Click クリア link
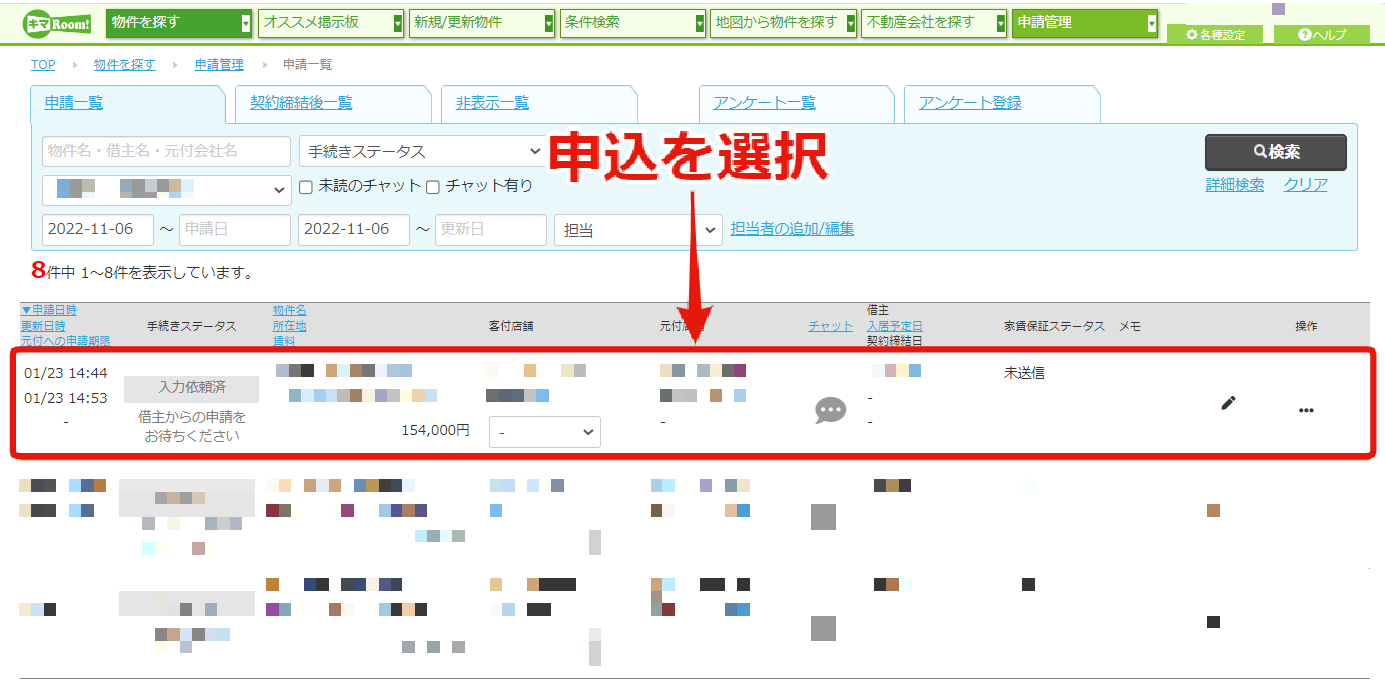The height and width of the screenshot is (681, 1385). point(1305,185)
